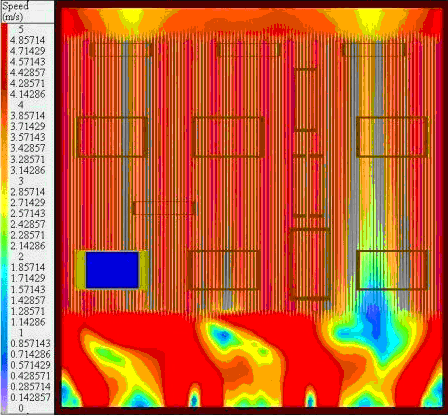This screenshot has height=416, width=448.
Task: Click the legend value 4.57143
Action: [28, 62]
